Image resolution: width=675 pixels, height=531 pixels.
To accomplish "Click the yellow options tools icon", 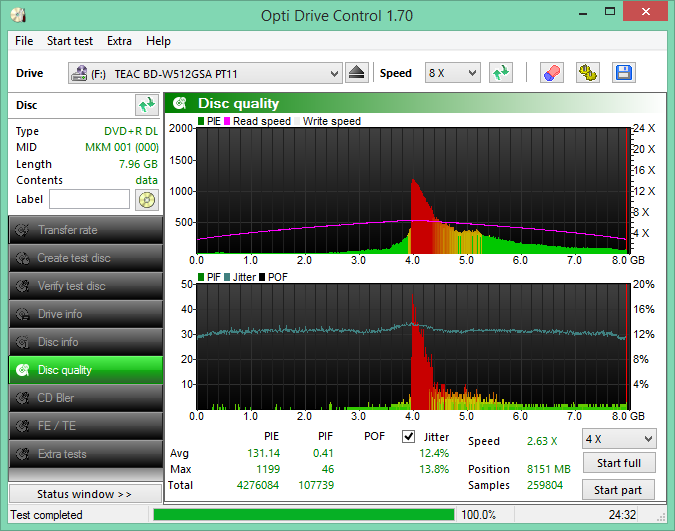I will (x=588, y=73).
